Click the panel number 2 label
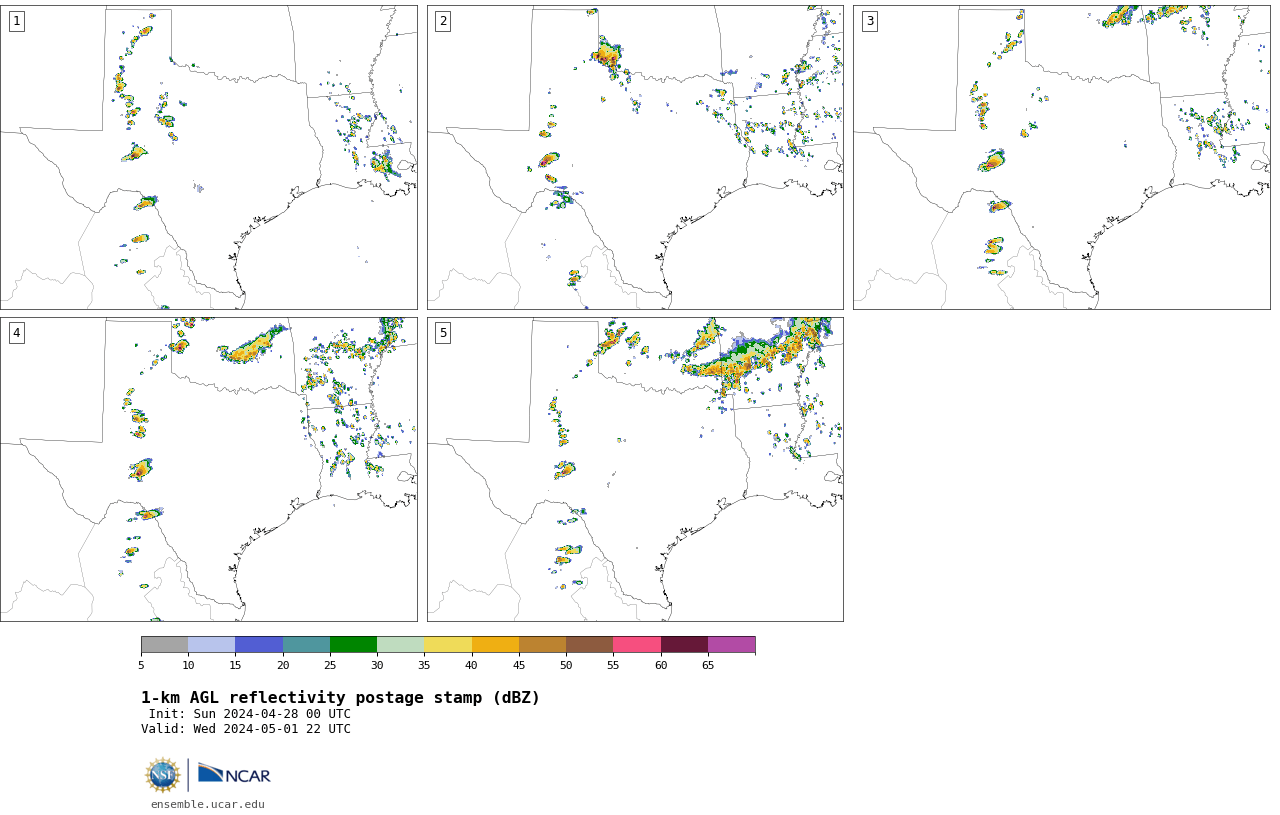Screen dimensions: 1280x815 point(443,21)
